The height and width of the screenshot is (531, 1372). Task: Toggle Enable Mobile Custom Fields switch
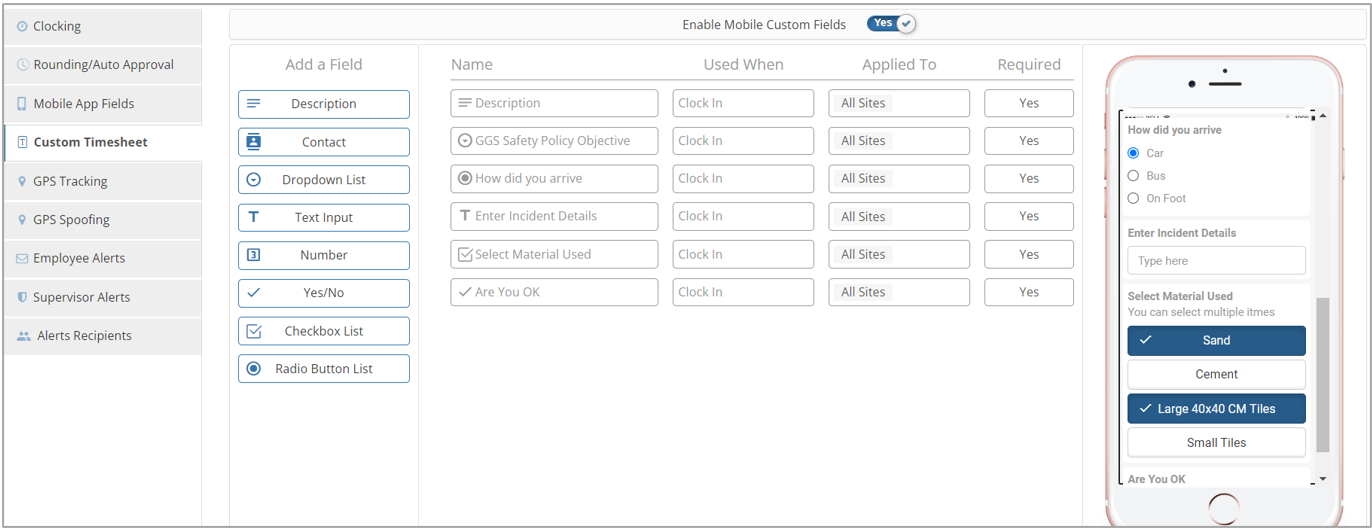[891, 24]
